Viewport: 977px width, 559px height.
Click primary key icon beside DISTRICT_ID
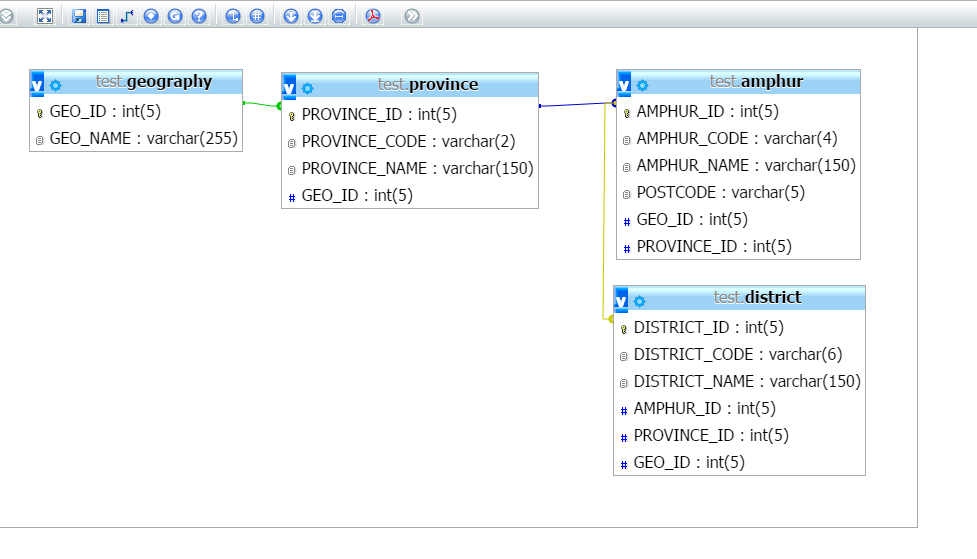(x=624, y=329)
